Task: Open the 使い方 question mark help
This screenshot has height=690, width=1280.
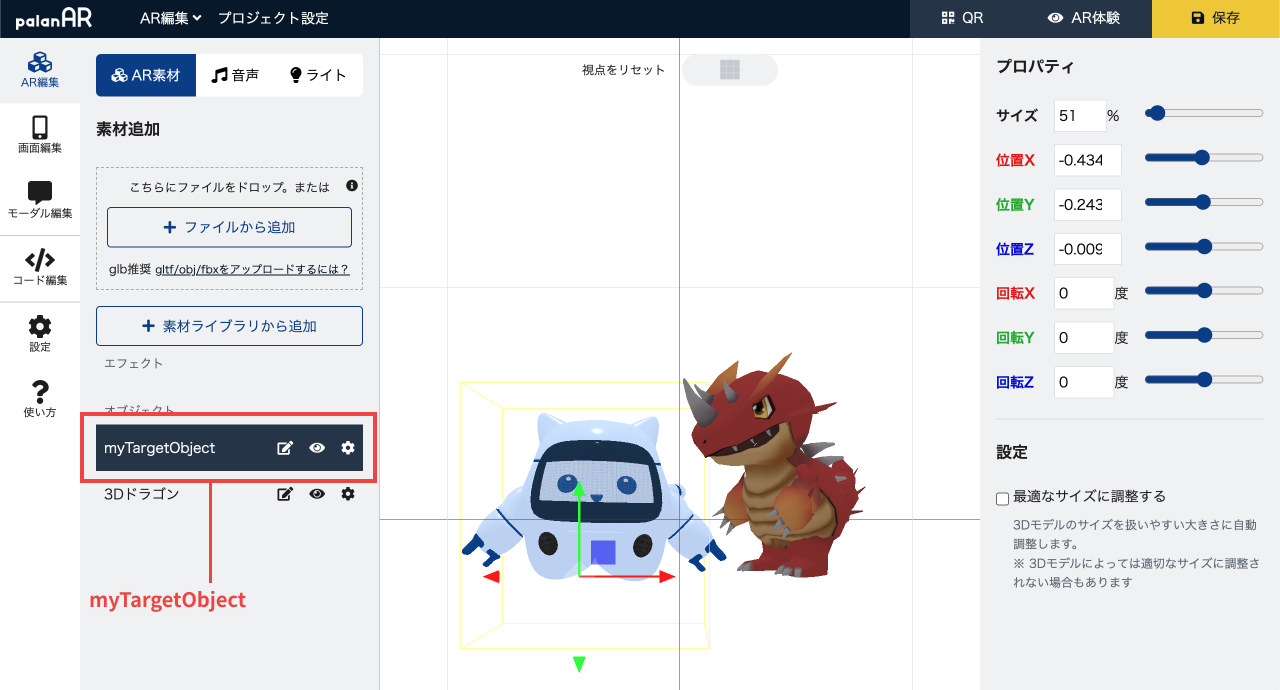Action: pos(40,399)
